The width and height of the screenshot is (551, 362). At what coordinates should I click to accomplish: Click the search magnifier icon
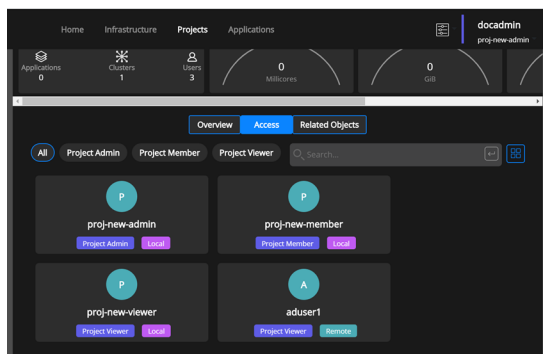tap(298, 154)
